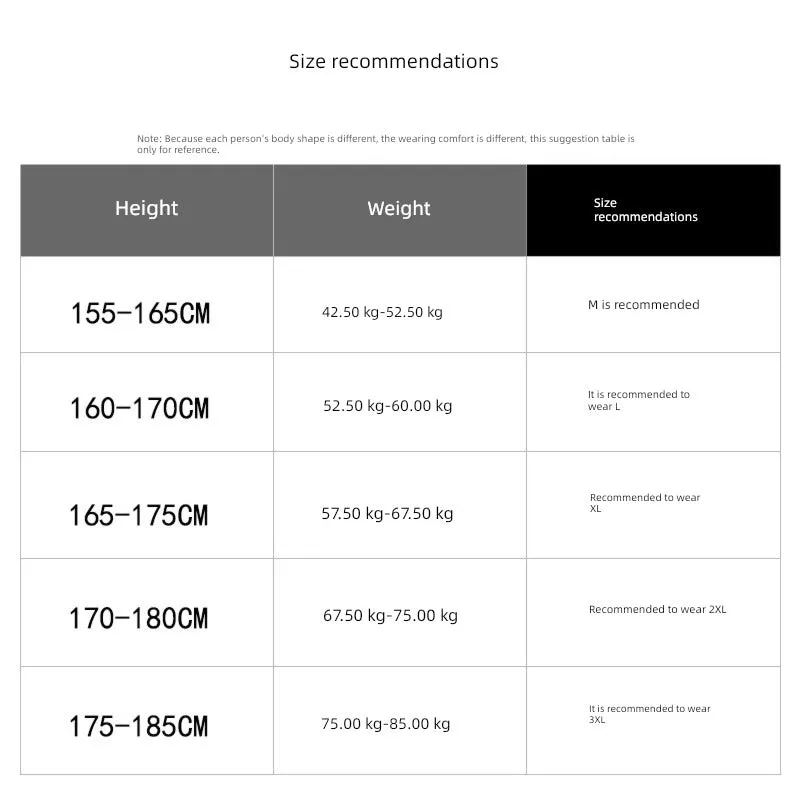
Task: Click the 160-170CM height cell
Action: (x=147, y=402)
